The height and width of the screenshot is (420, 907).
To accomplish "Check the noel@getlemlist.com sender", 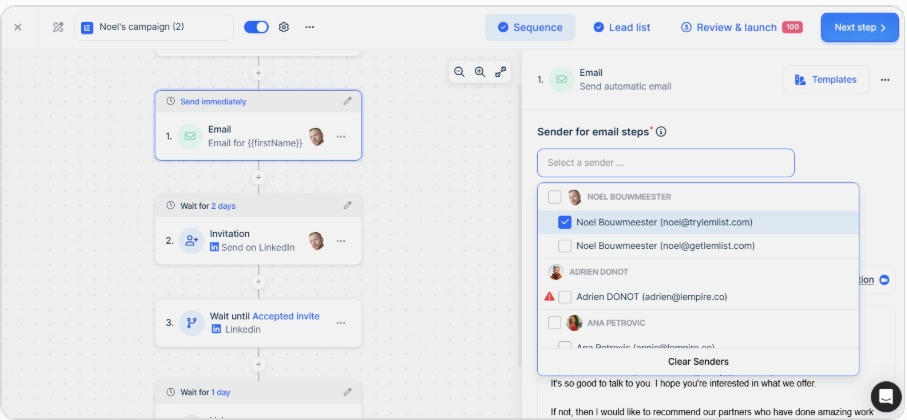I will point(565,246).
